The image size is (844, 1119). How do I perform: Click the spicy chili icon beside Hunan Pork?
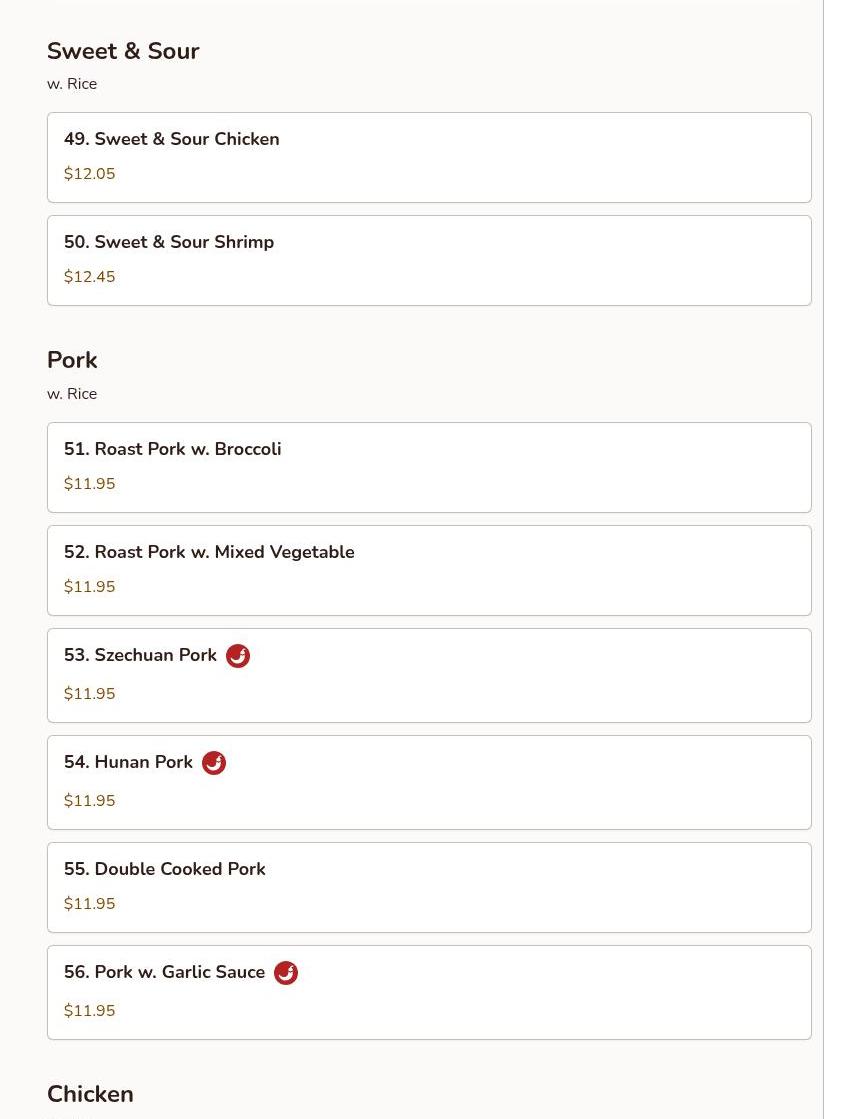214,763
